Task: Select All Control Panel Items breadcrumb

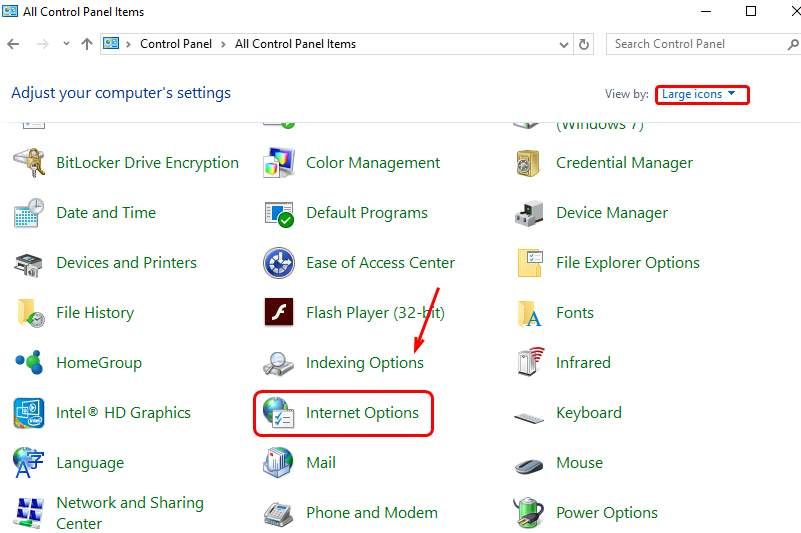Action: point(295,44)
